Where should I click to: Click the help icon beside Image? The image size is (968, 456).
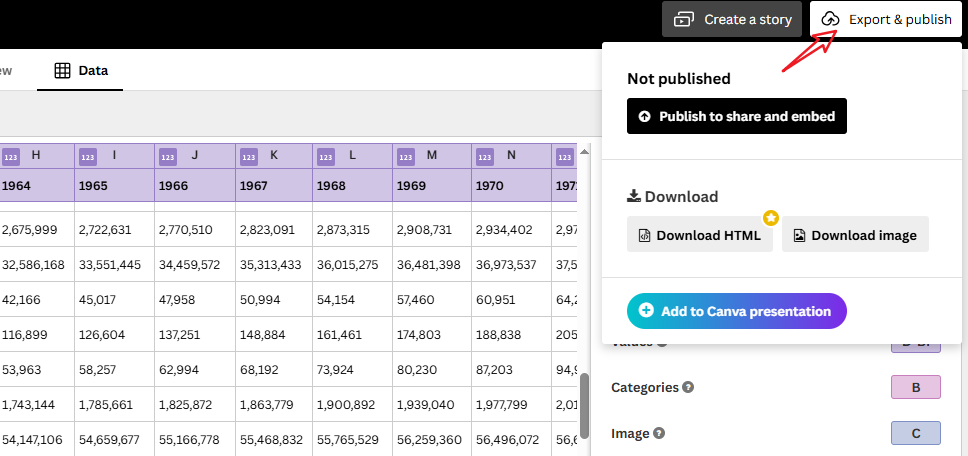pyautogui.click(x=659, y=433)
